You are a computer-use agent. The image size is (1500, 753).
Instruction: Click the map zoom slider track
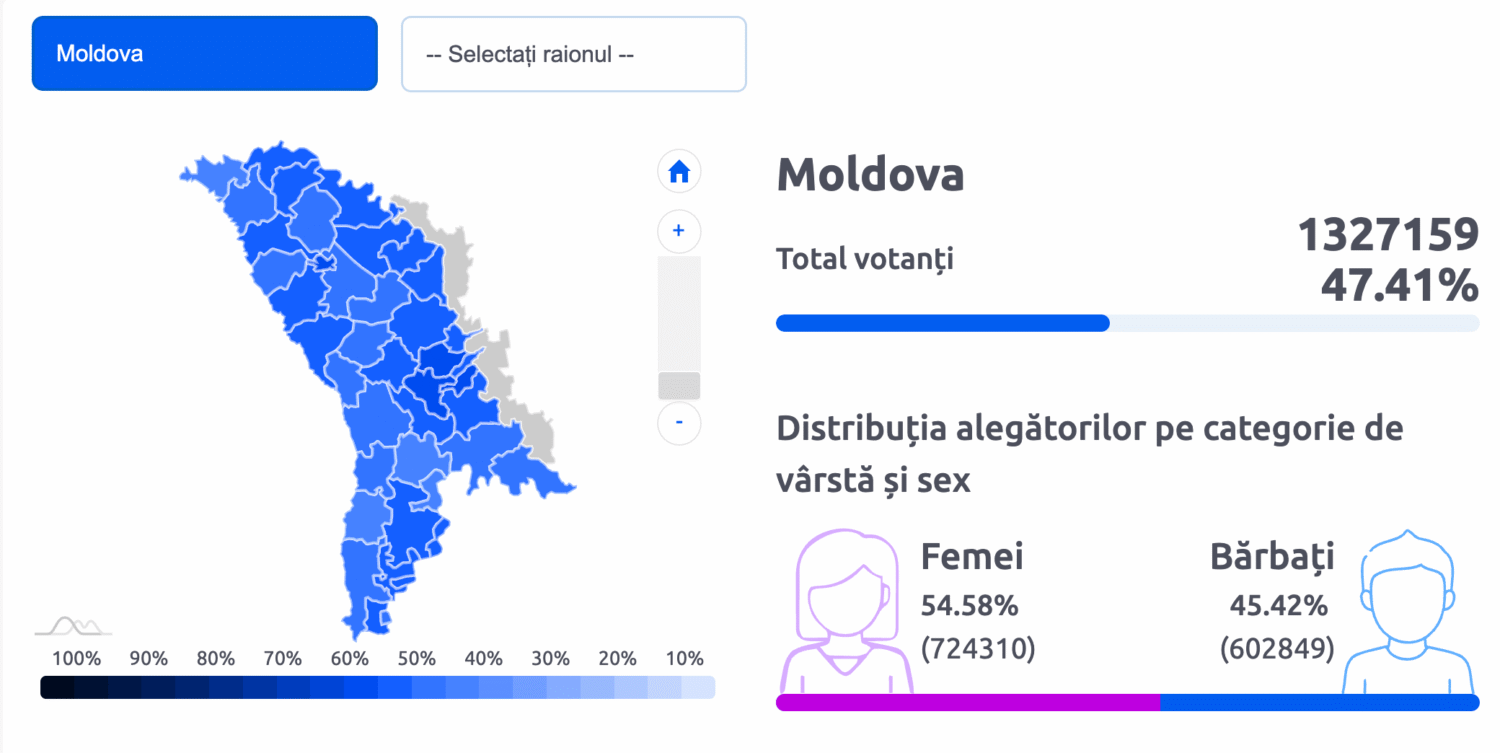[679, 315]
